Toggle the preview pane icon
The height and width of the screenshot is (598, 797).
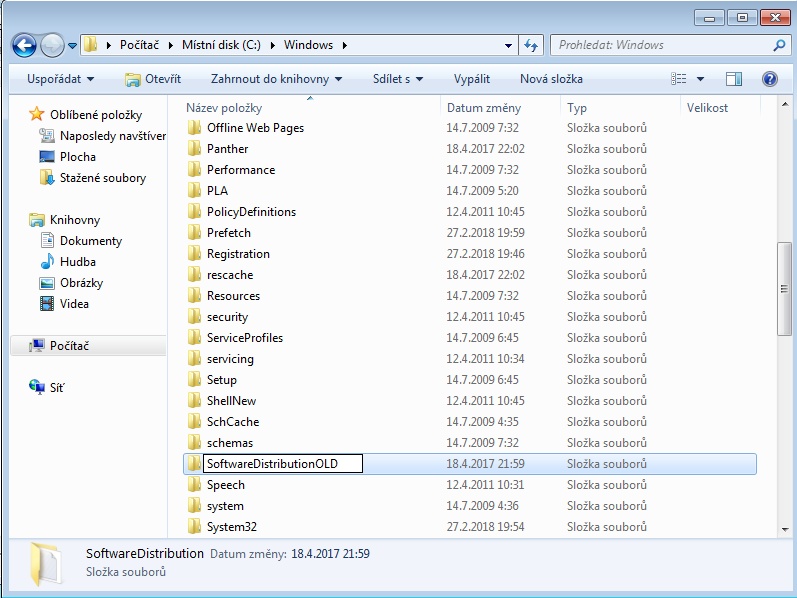pos(734,79)
